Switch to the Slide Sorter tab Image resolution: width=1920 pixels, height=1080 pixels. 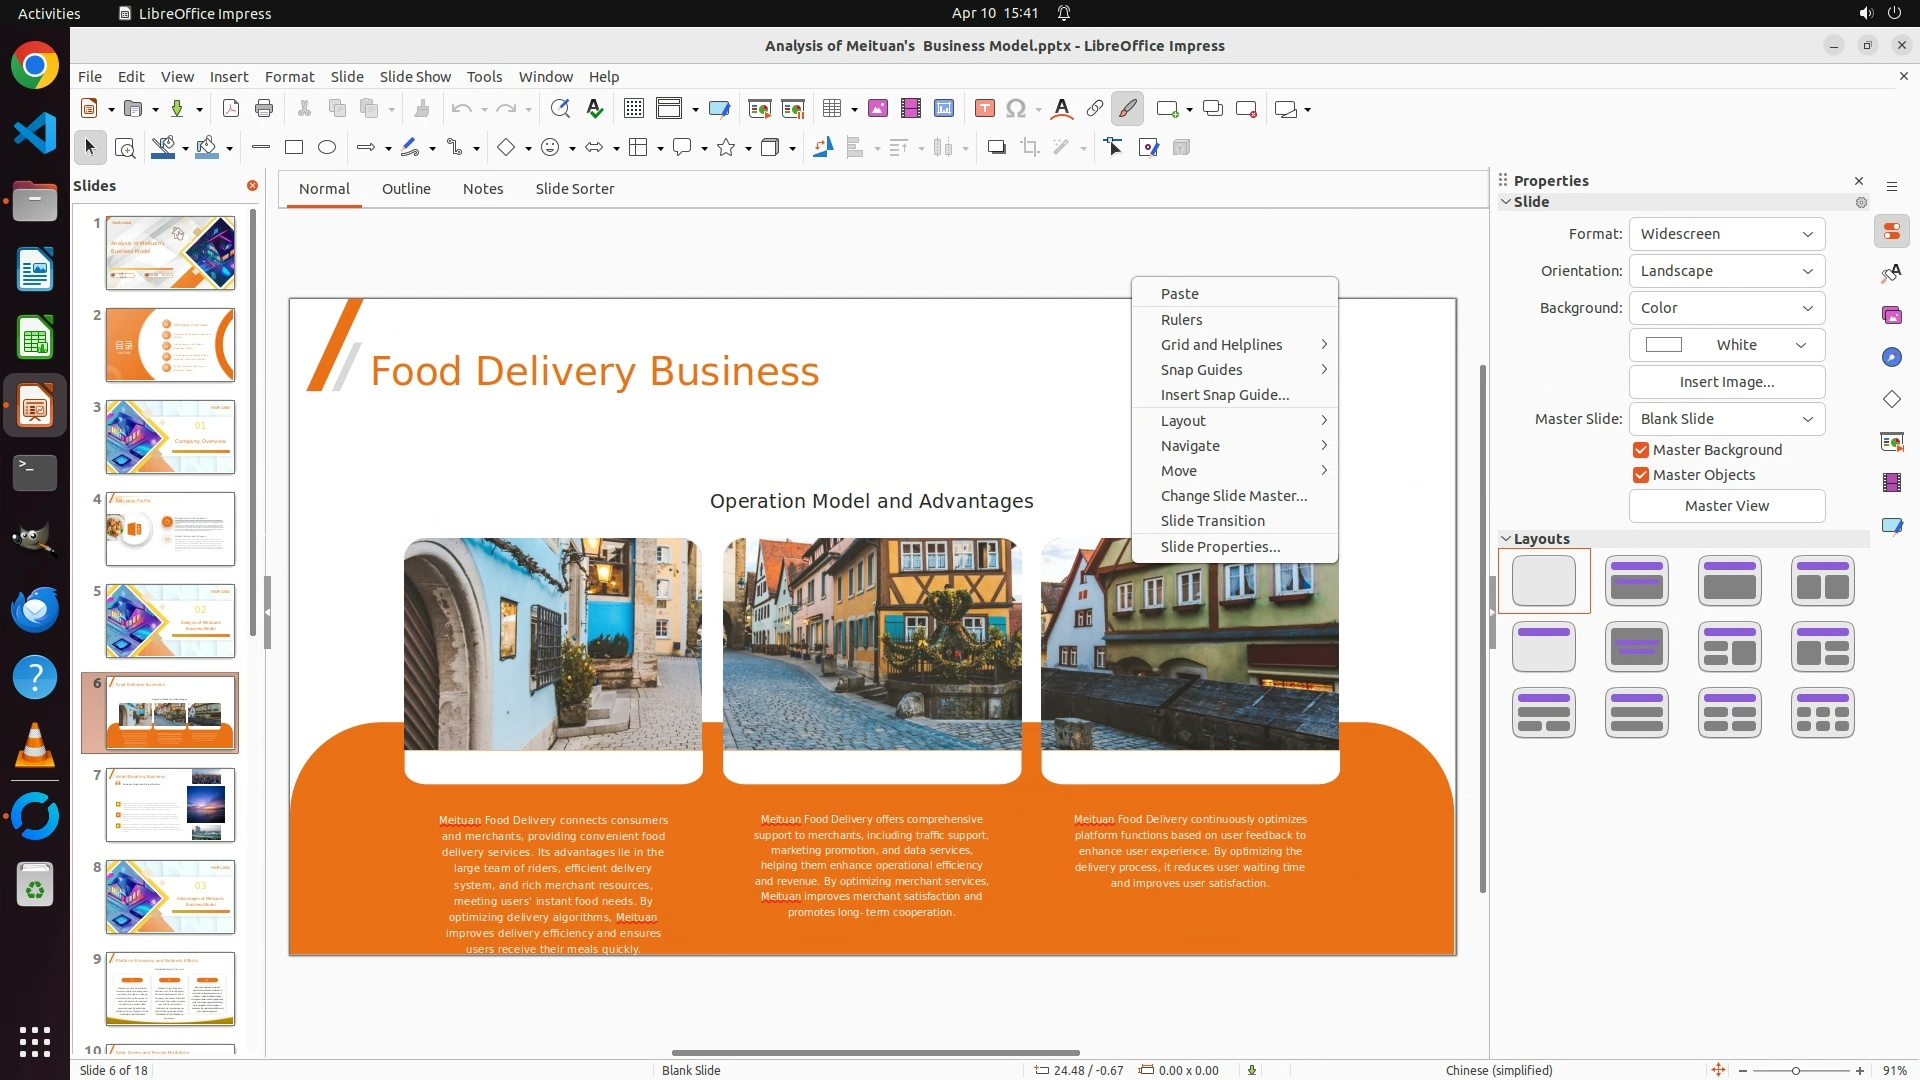click(x=574, y=189)
